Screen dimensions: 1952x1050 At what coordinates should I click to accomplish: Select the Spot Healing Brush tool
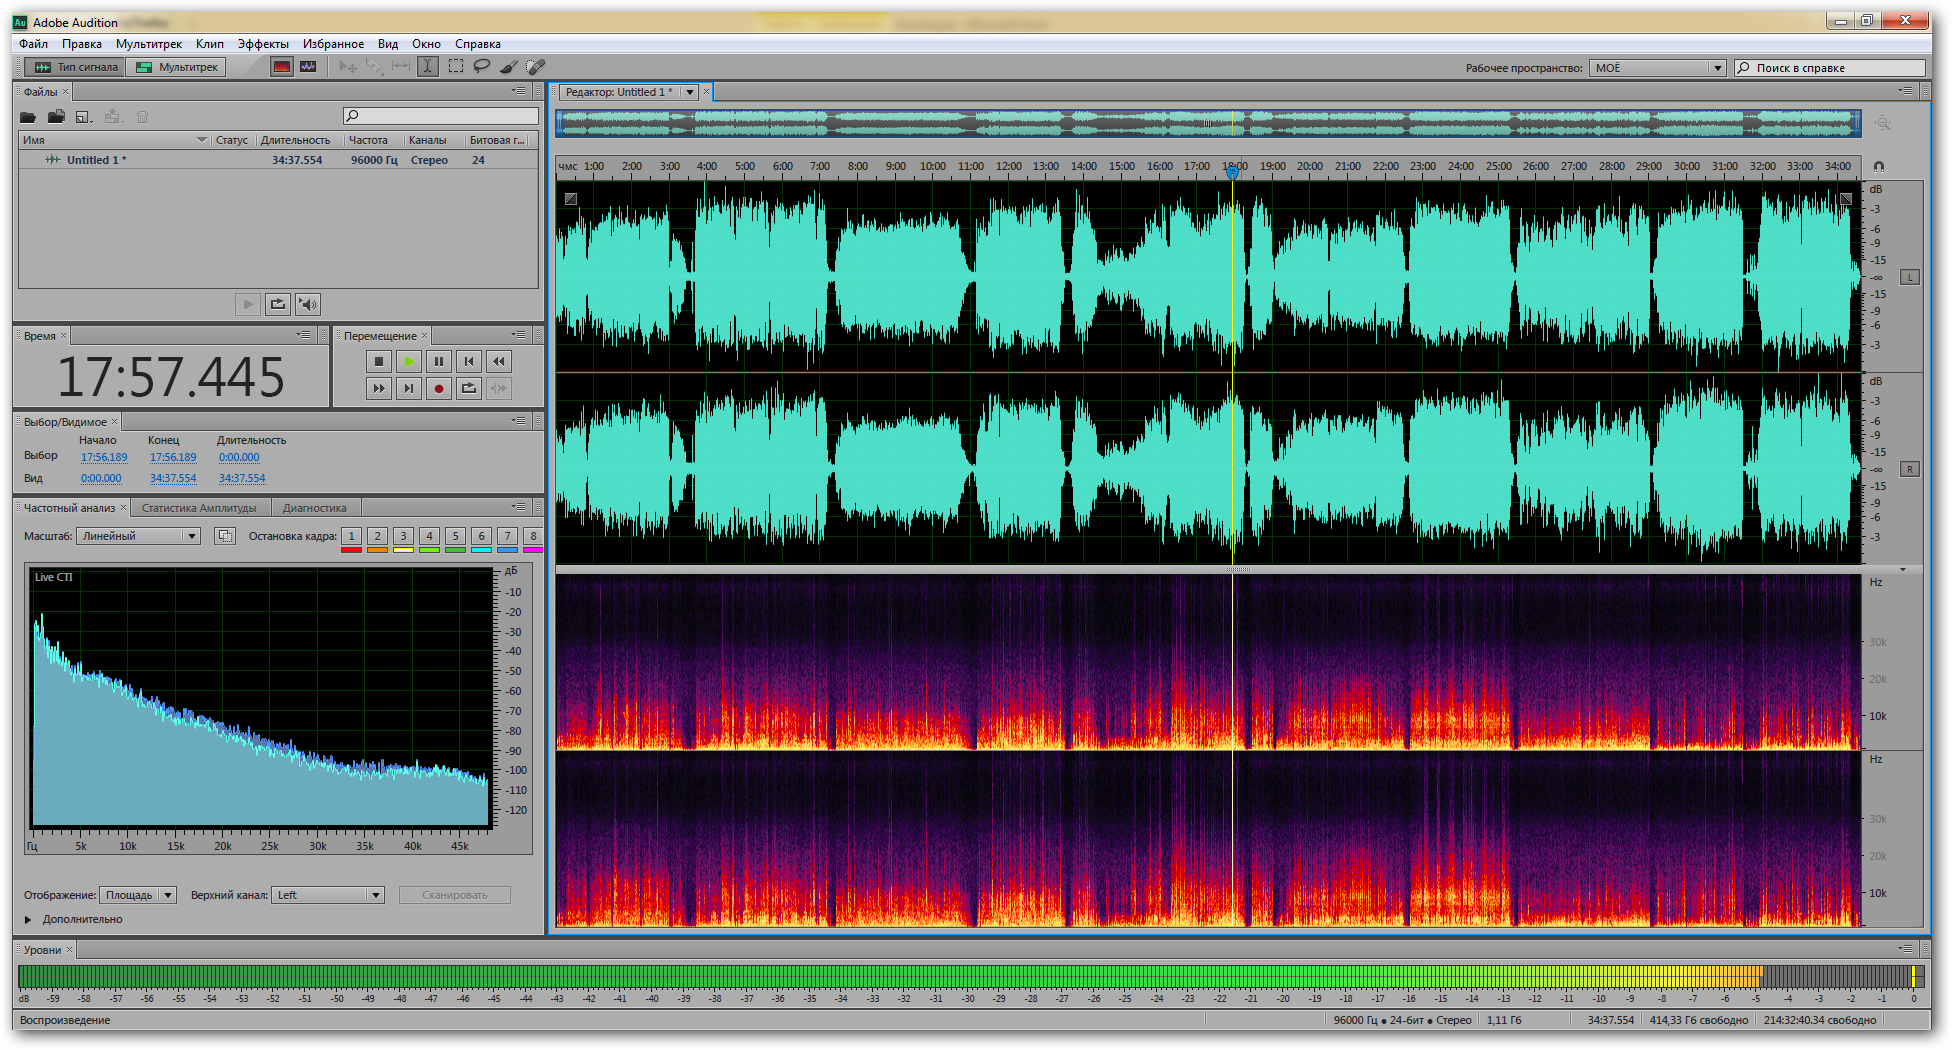pos(536,67)
